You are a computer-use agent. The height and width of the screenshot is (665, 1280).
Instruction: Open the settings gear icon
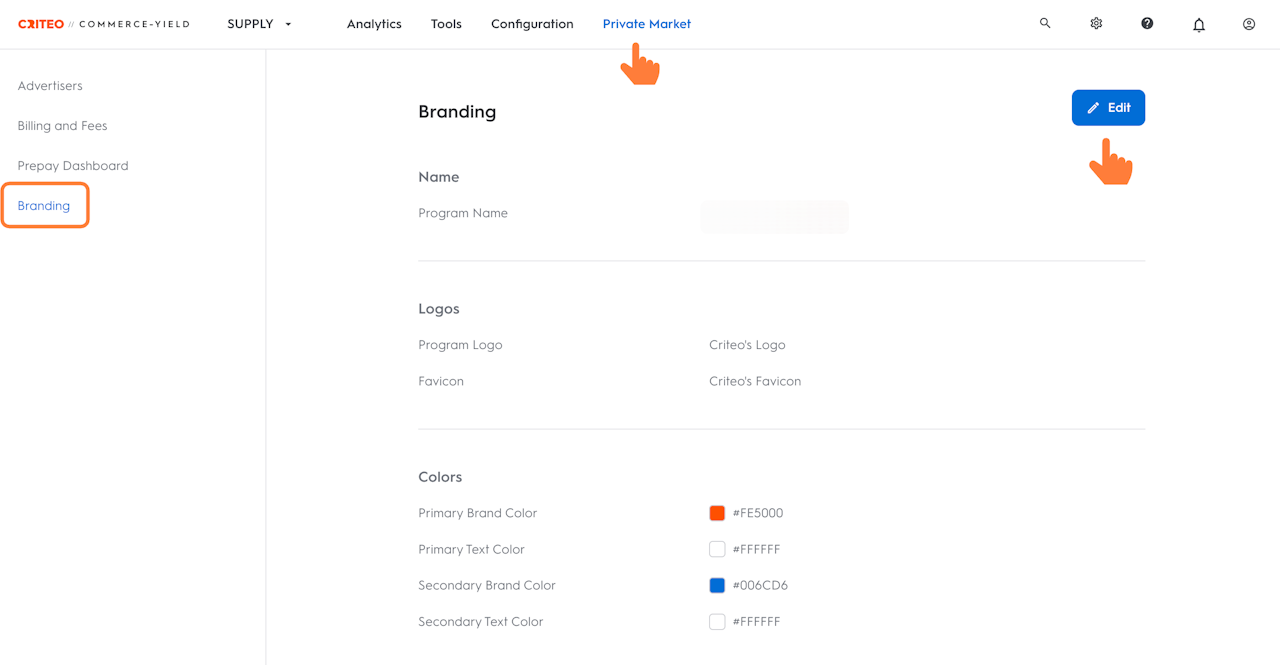1096,23
